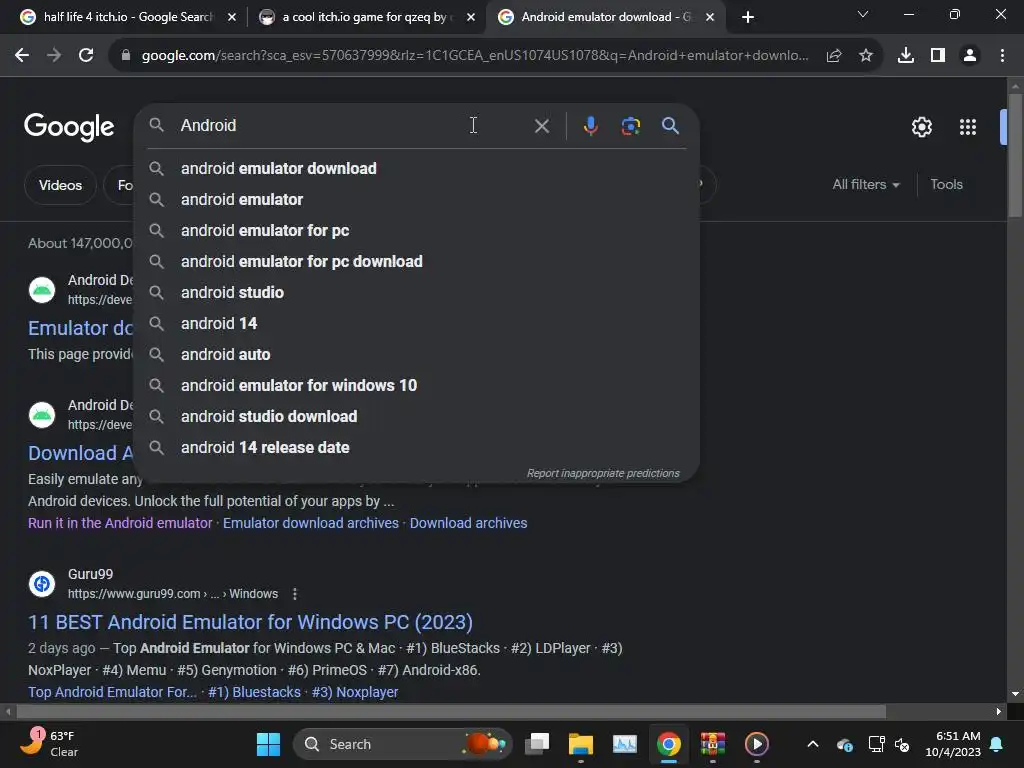Expand the All filters dropdown
This screenshot has width=1024, height=768.
(x=865, y=185)
